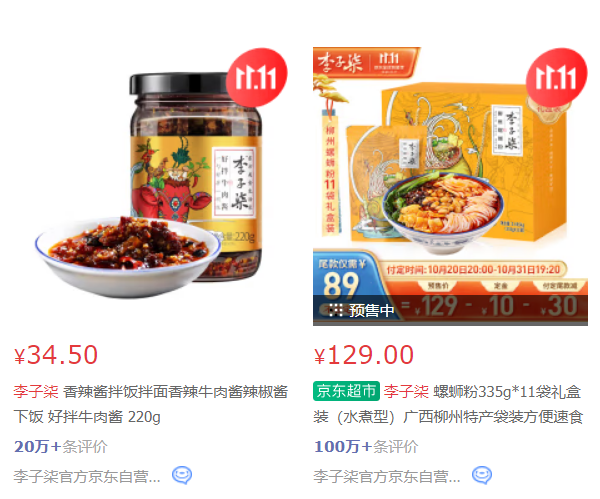Screen dimensions: 600x499
Task: Open the 香辣酱拌饭拌面香辣牛肉酱 product title
Action: 150,404
